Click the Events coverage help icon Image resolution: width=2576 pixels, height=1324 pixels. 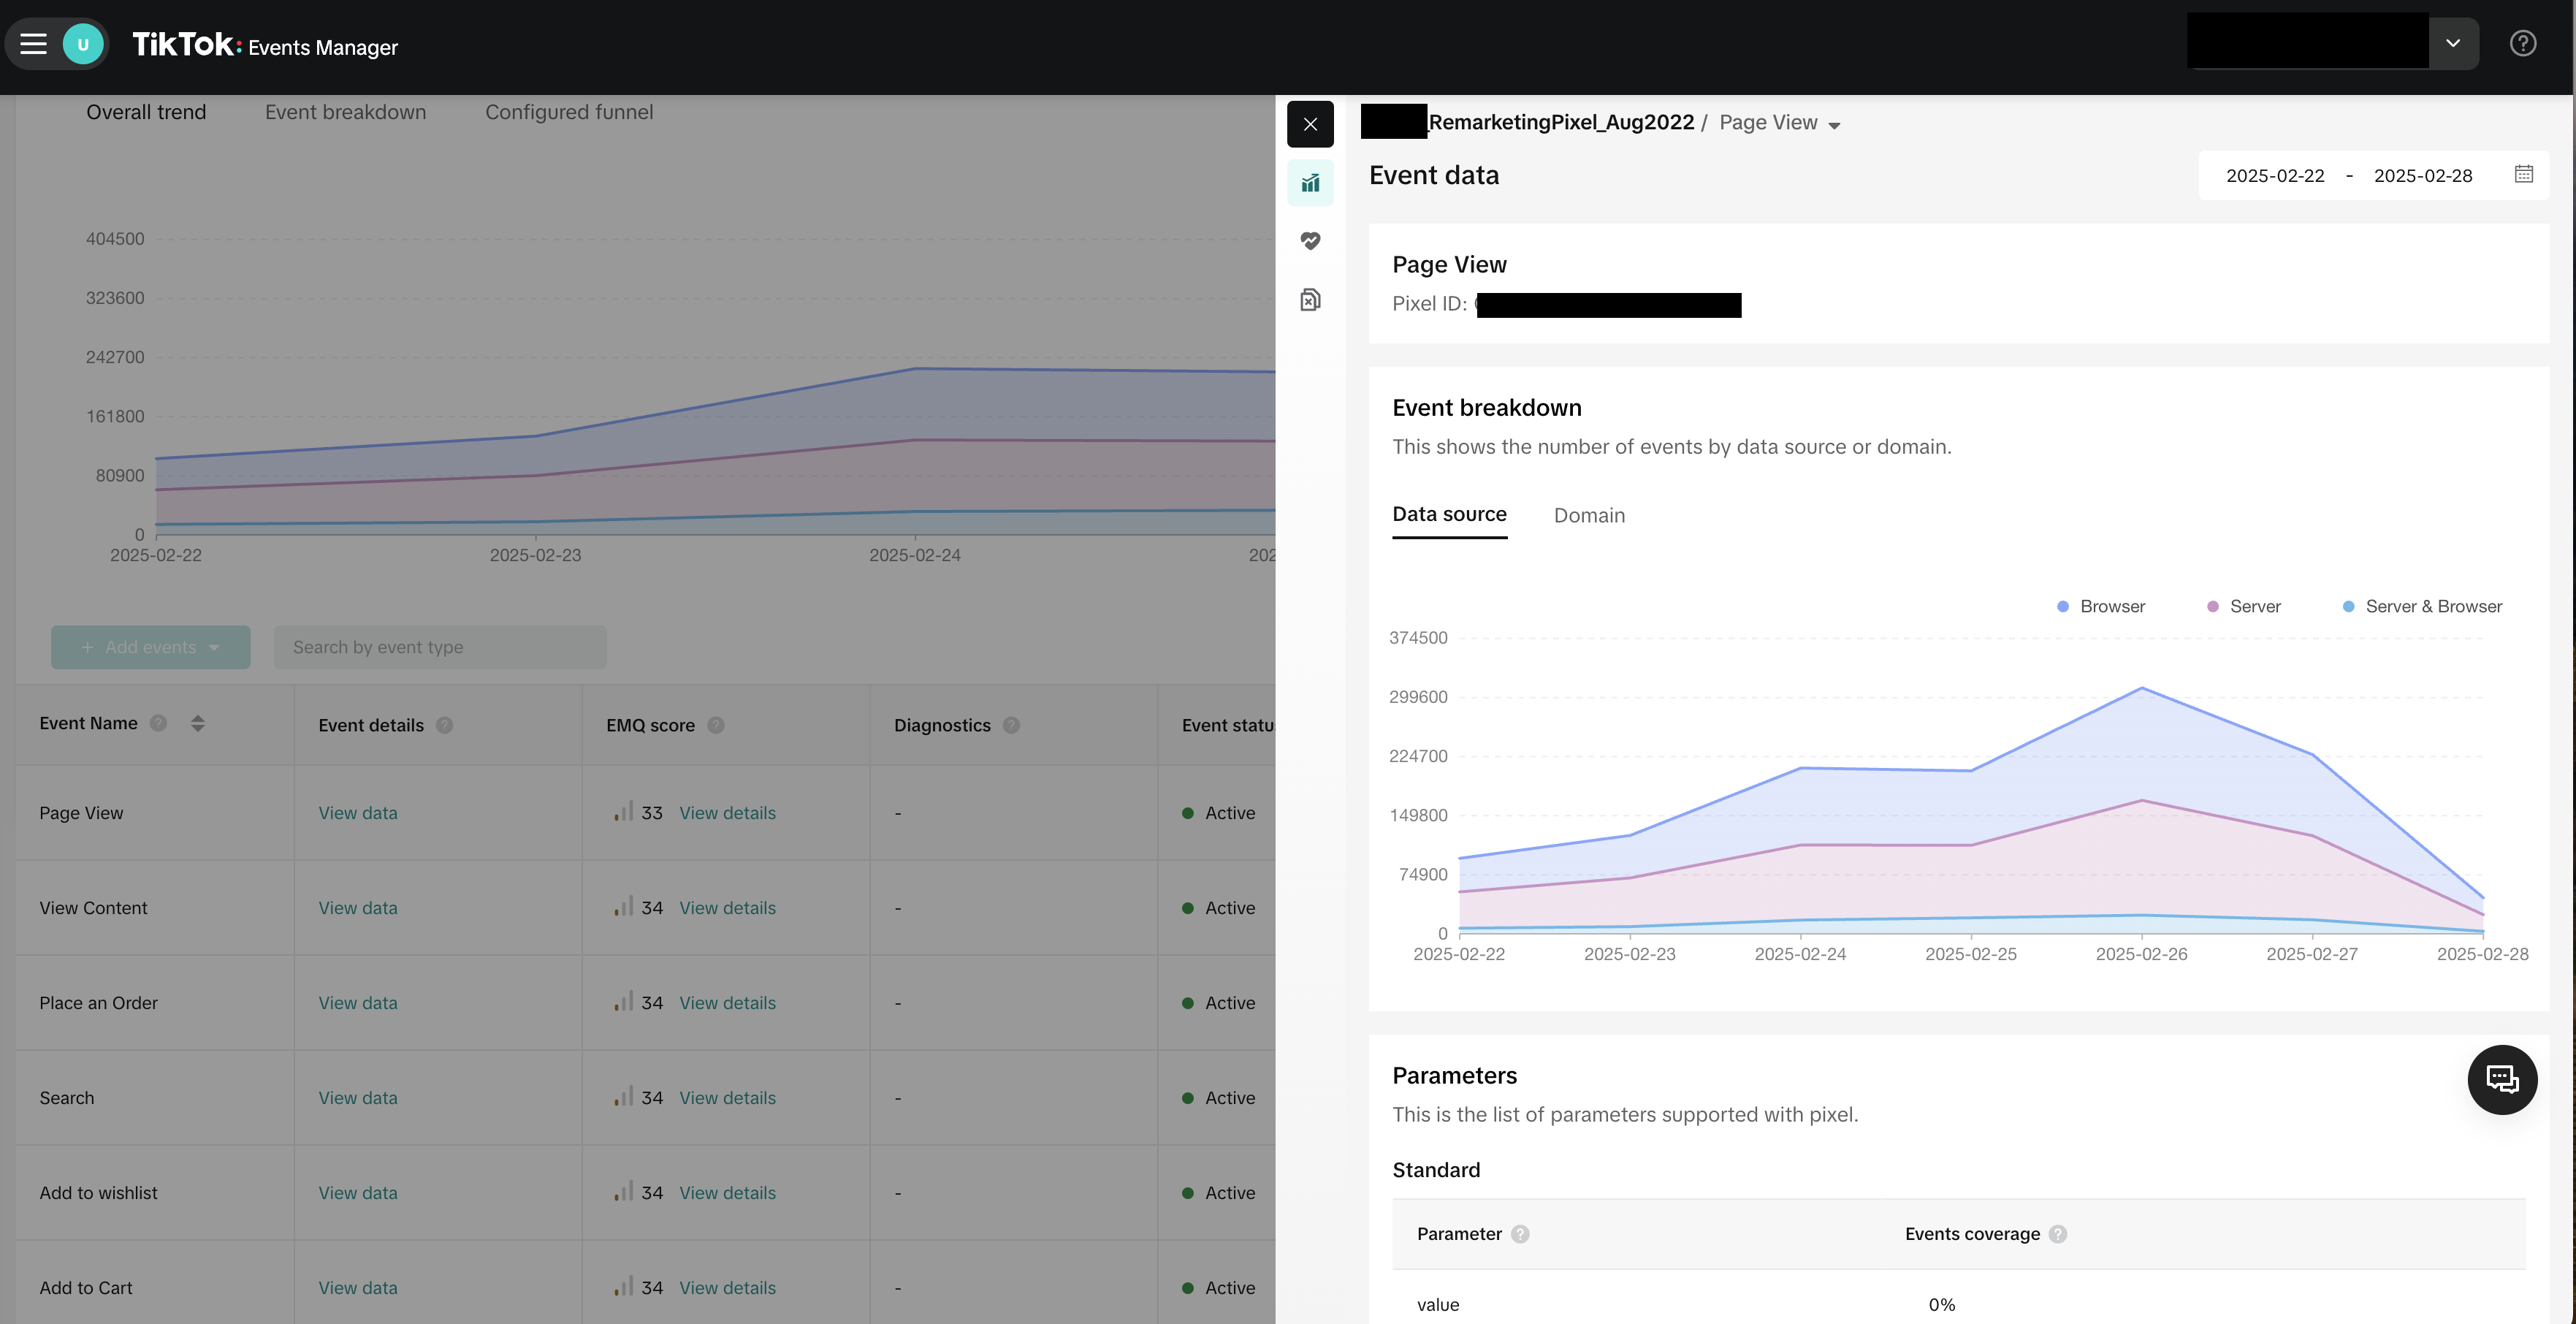click(2058, 1234)
